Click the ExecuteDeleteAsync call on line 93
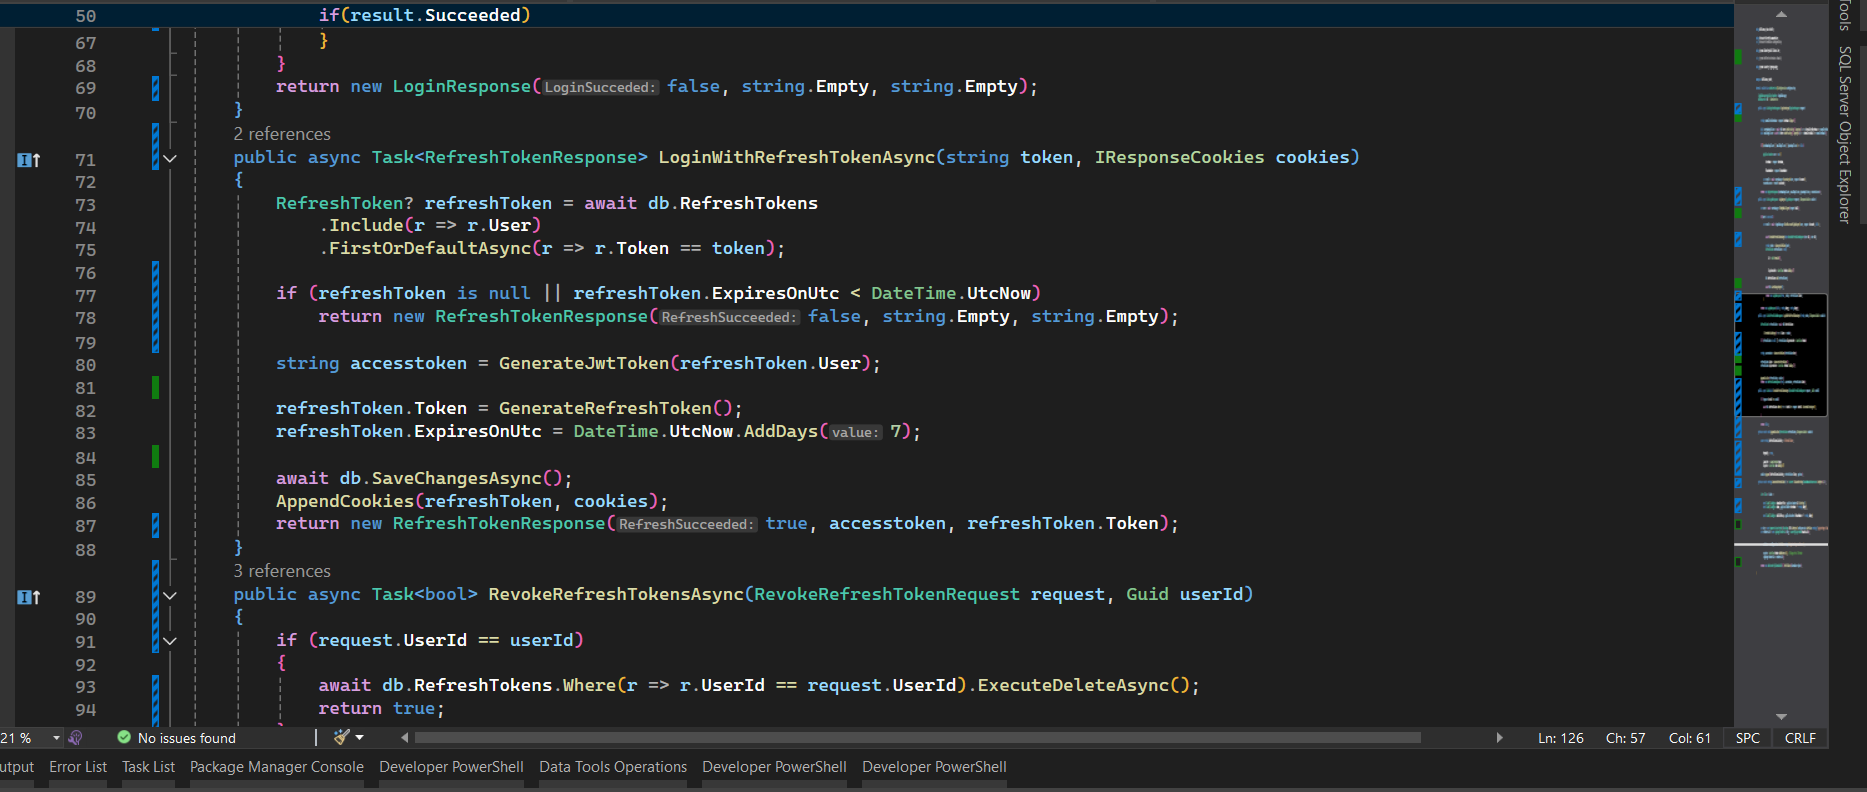Screen dimensions: 1867x792 1073,685
